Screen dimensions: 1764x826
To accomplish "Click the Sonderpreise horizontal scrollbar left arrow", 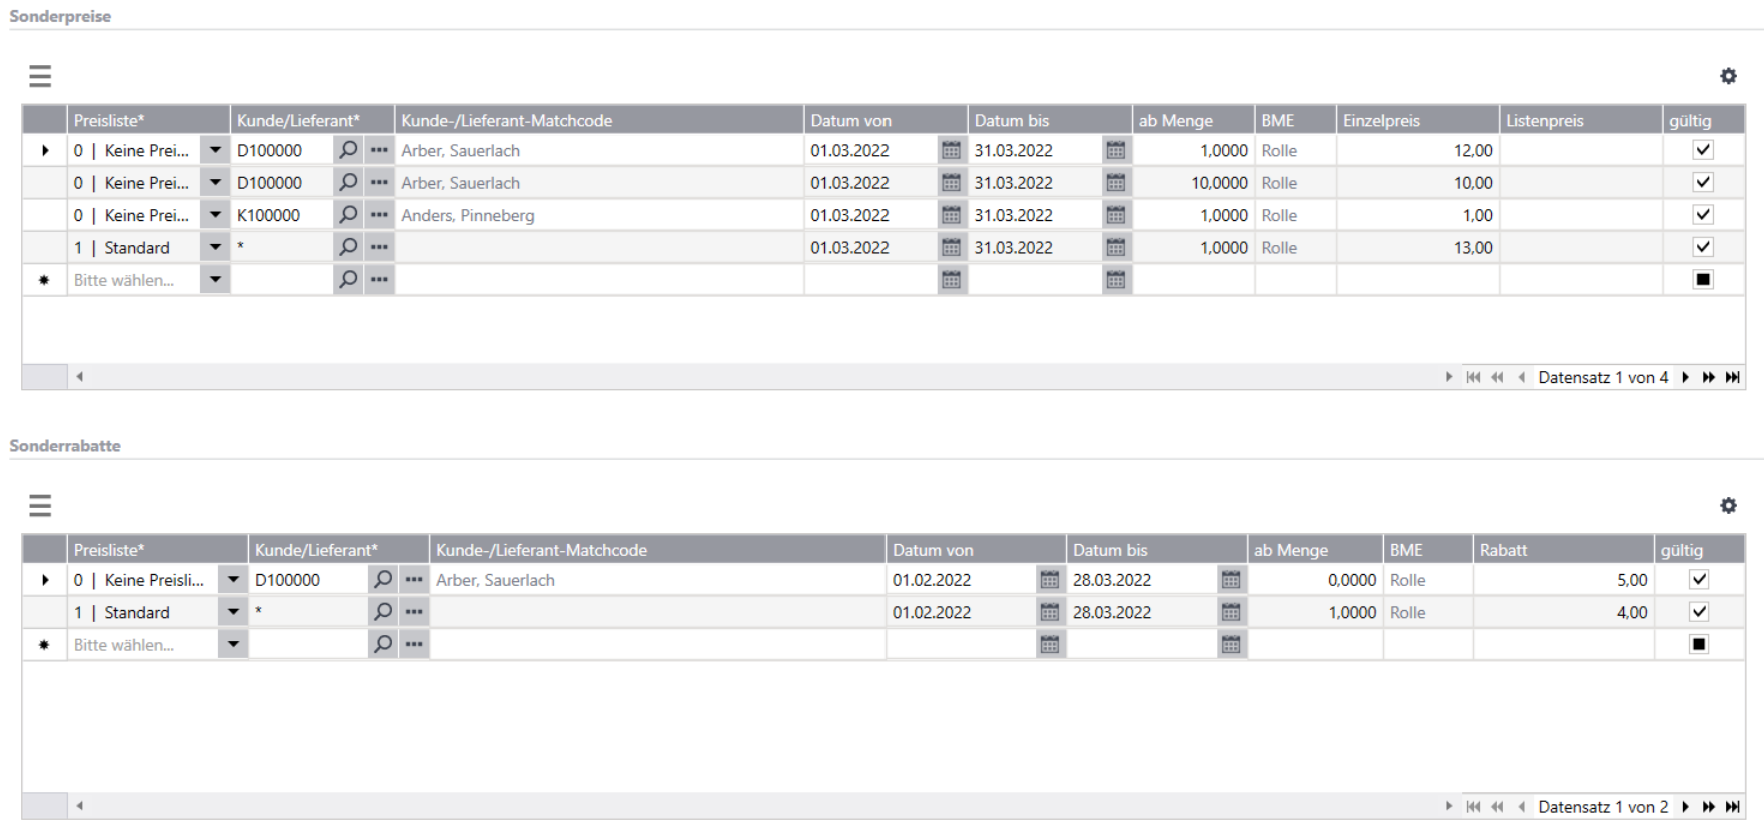I will (79, 377).
